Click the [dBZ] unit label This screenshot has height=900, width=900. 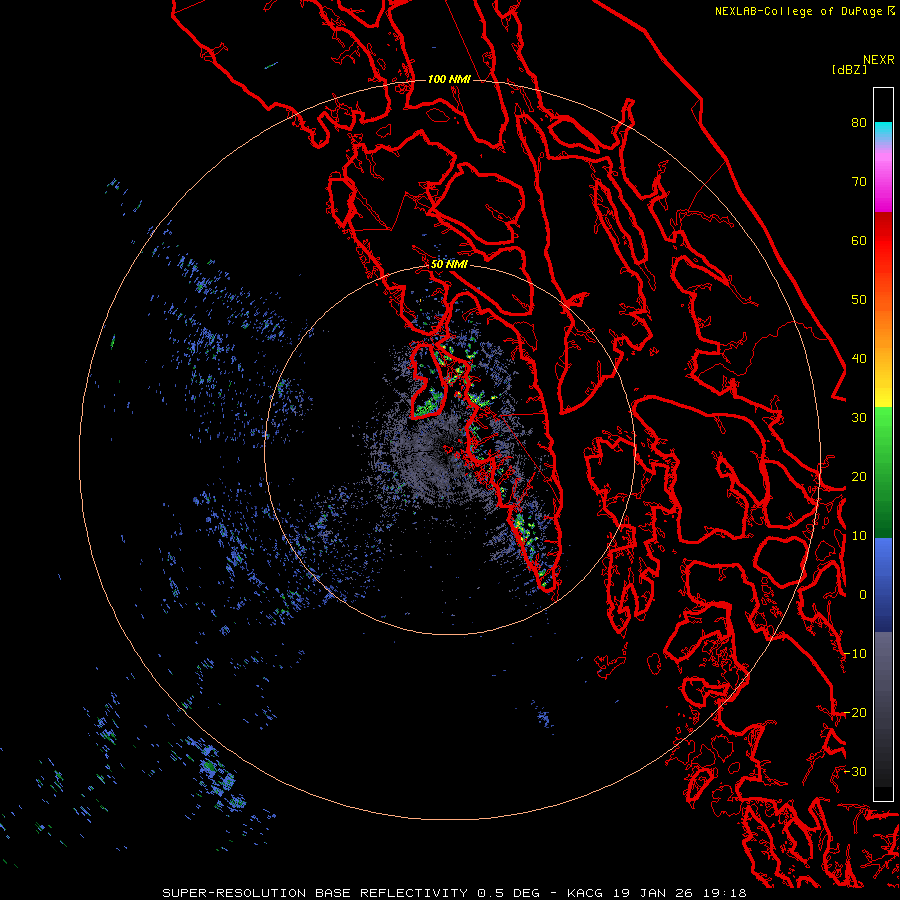pos(849,69)
